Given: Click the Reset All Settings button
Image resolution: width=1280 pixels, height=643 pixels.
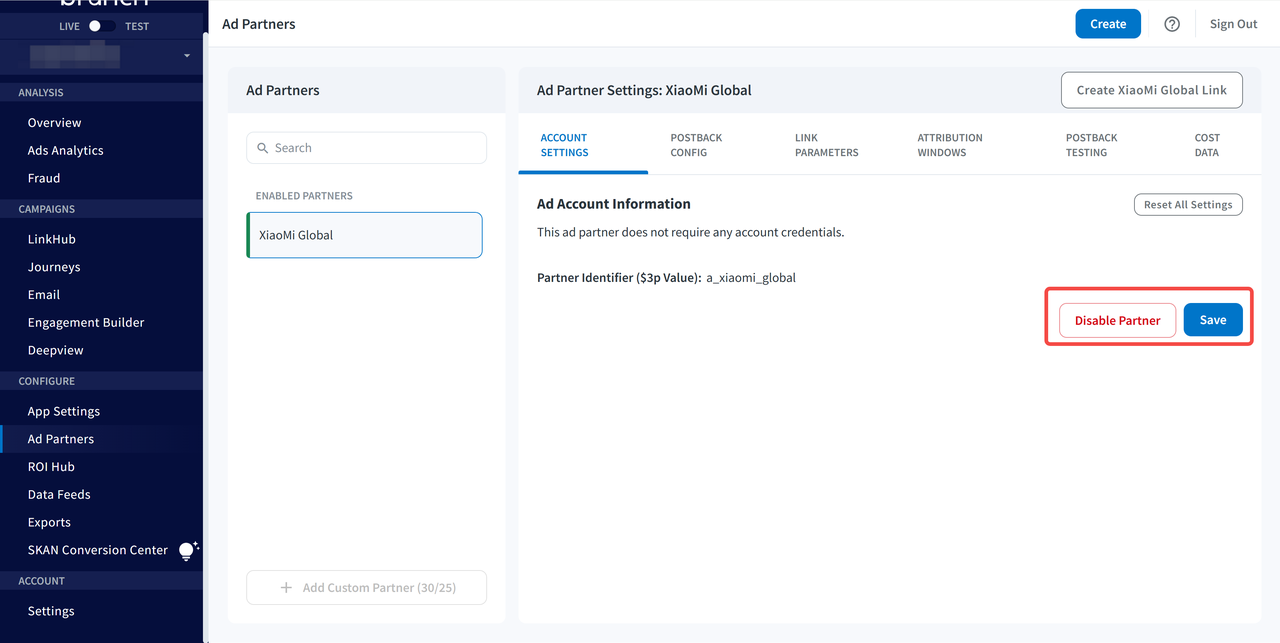Looking at the screenshot, I should (x=1187, y=205).
